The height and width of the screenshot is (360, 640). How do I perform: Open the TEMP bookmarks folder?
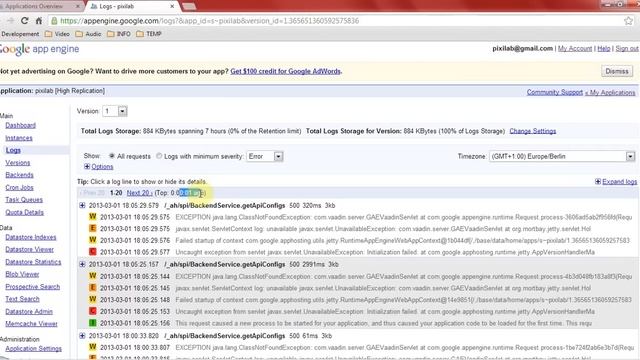(149, 34)
